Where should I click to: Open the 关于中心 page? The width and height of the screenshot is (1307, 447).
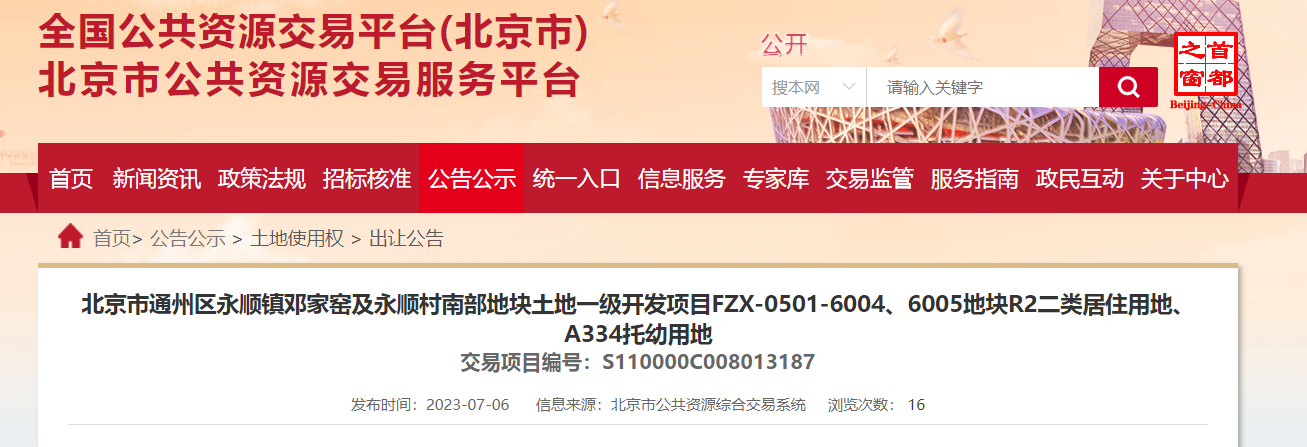click(x=1185, y=179)
